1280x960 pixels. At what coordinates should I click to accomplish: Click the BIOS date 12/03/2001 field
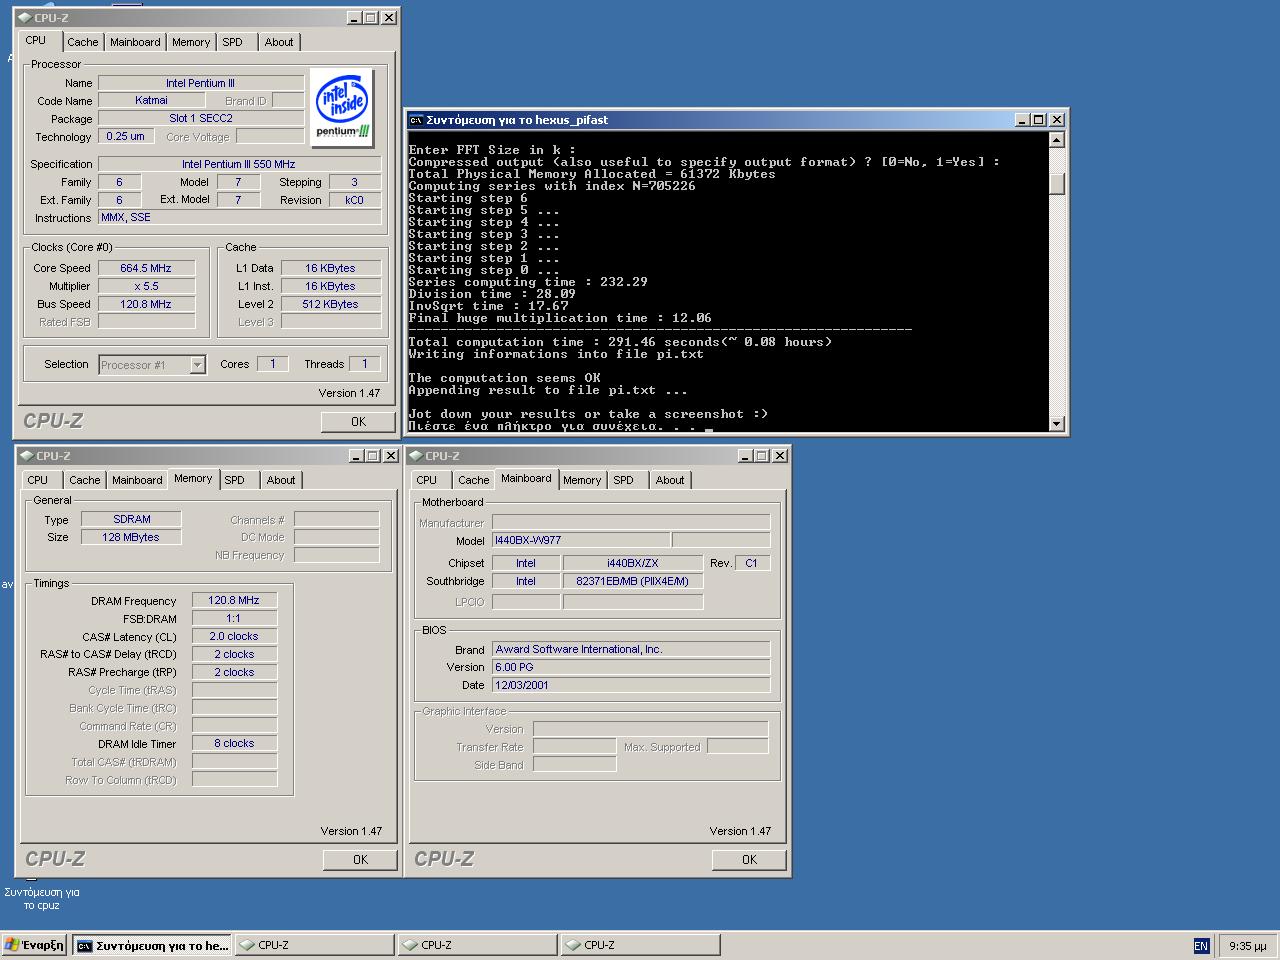click(x=631, y=685)
